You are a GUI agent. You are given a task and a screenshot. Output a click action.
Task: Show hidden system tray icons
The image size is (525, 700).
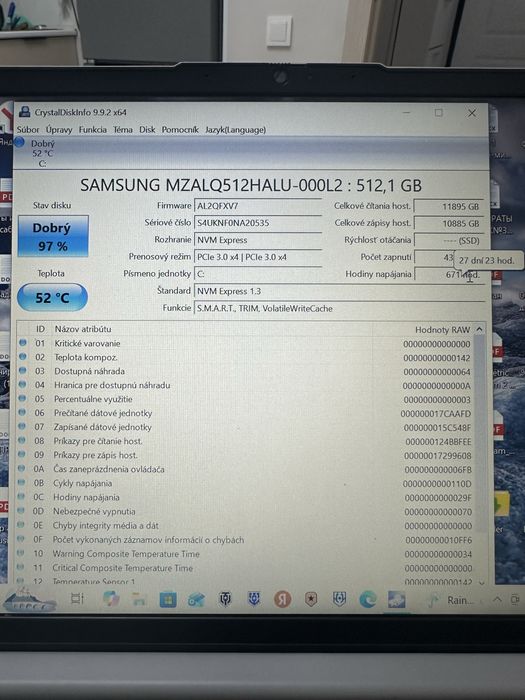pos(497,599)
